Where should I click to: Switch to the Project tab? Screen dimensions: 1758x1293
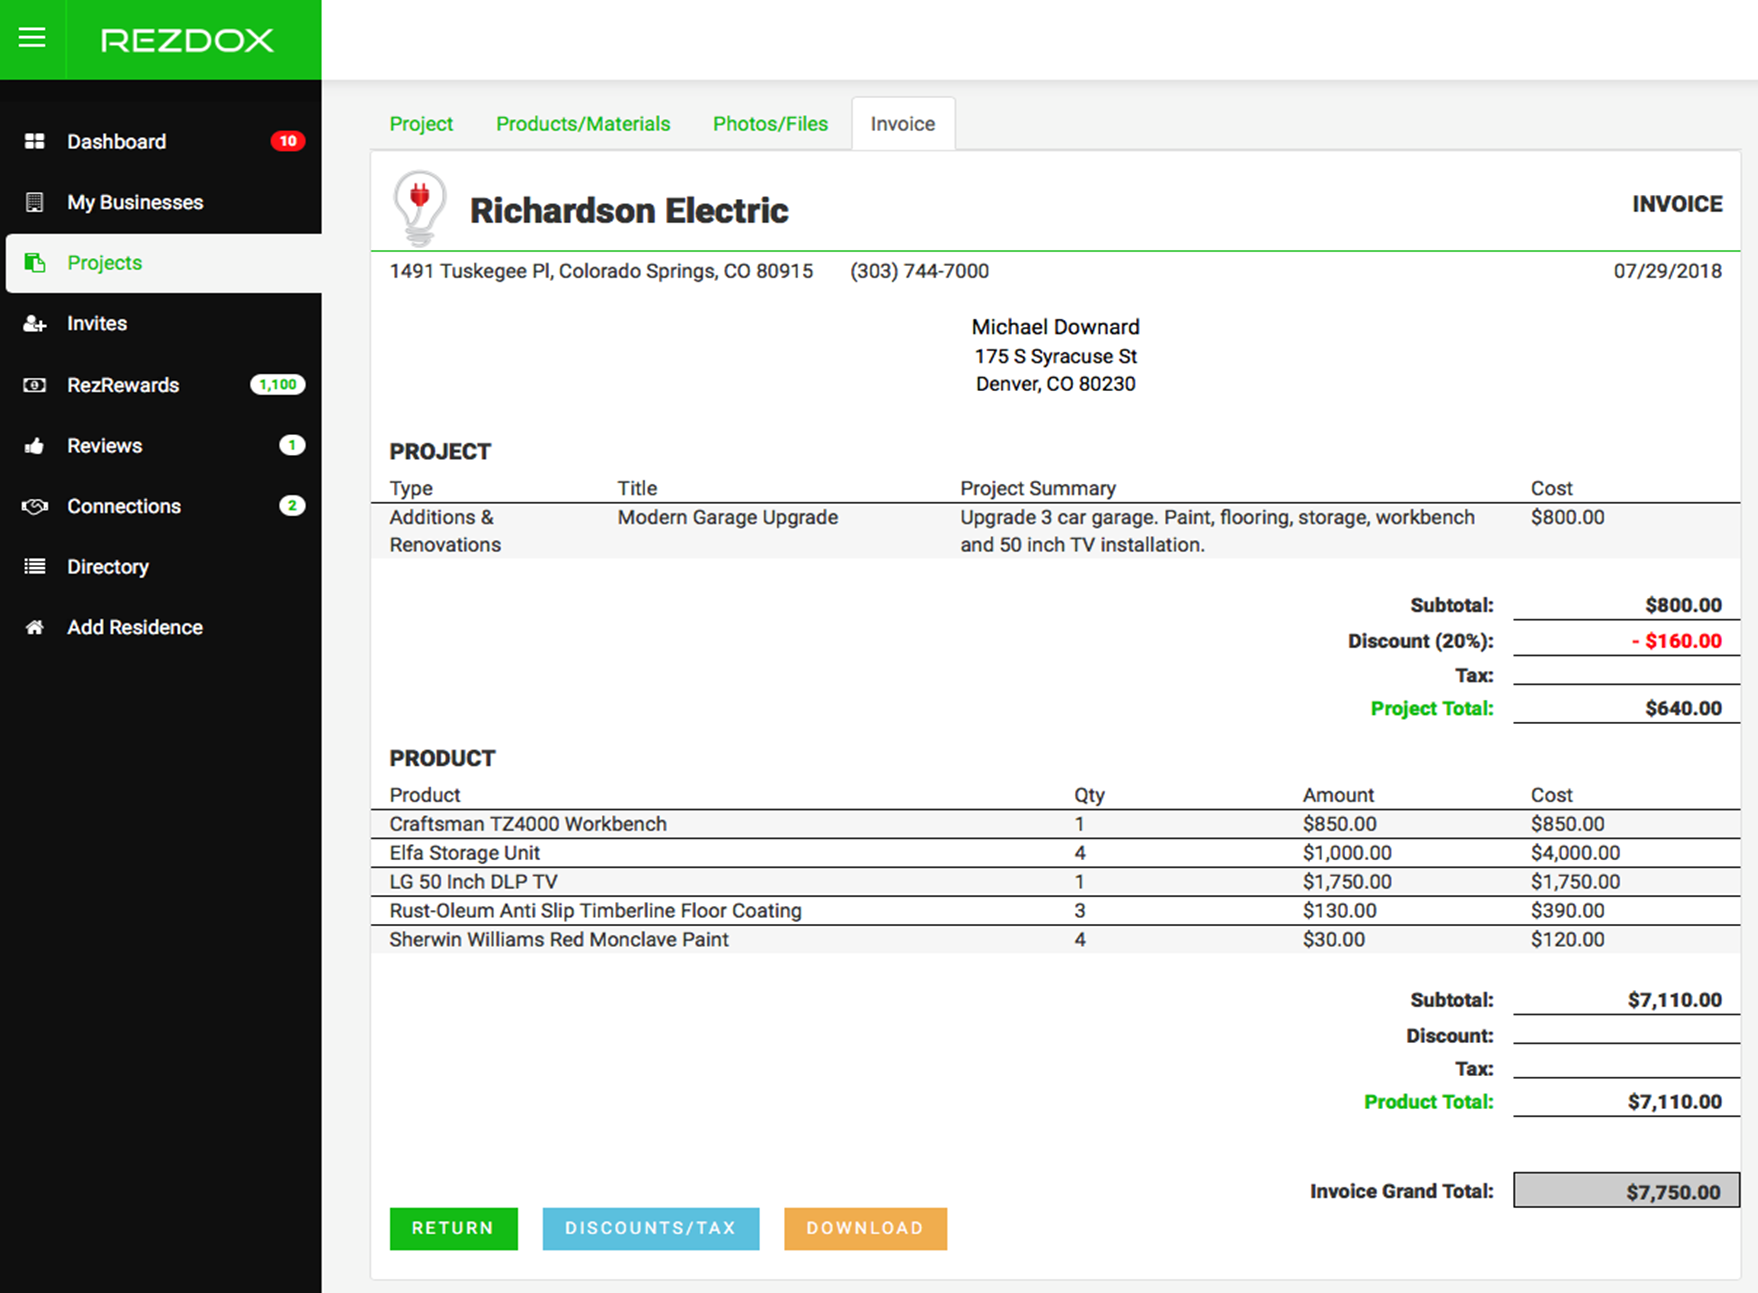[421, 124]
